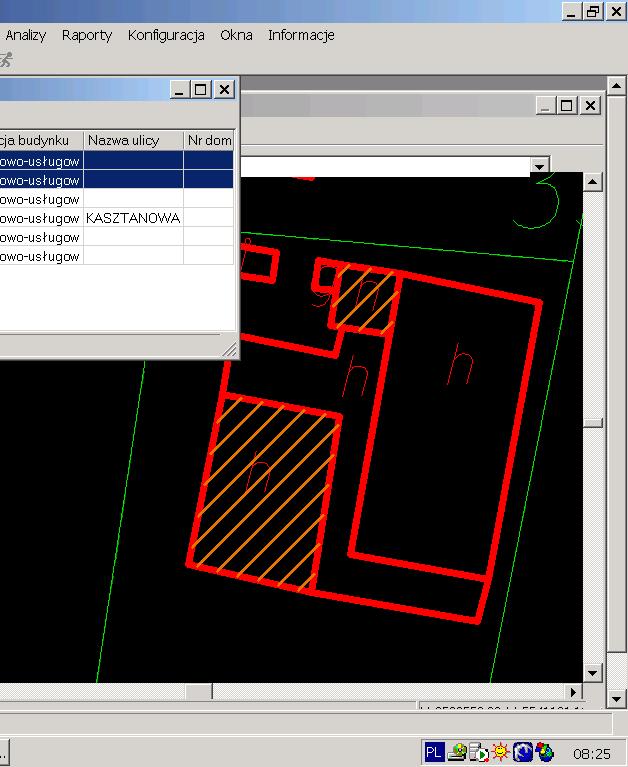Viewport: 628px width, 767px height.
Task: Click the smiling sun tray icon
Action: pyautogui.click(x=500, y=752)
